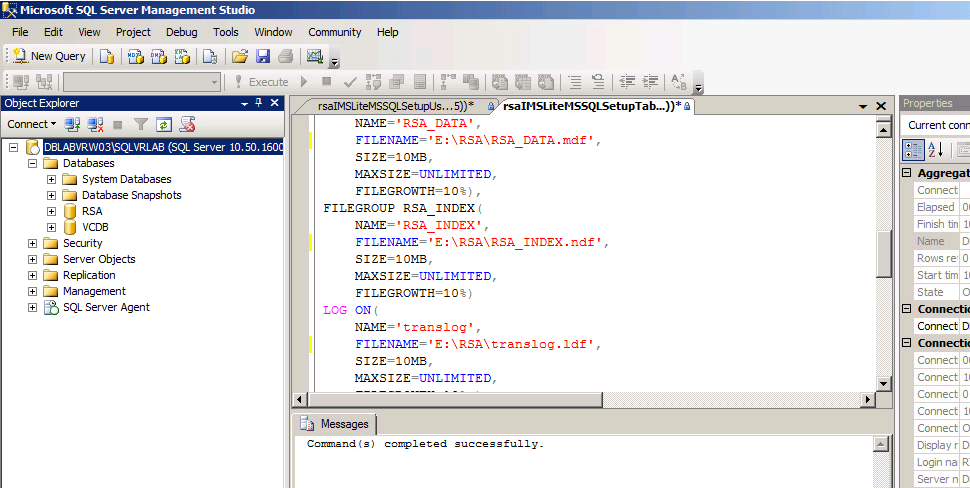Close the Object Explorer panel

pyautogui.click(x=275, y=103)
